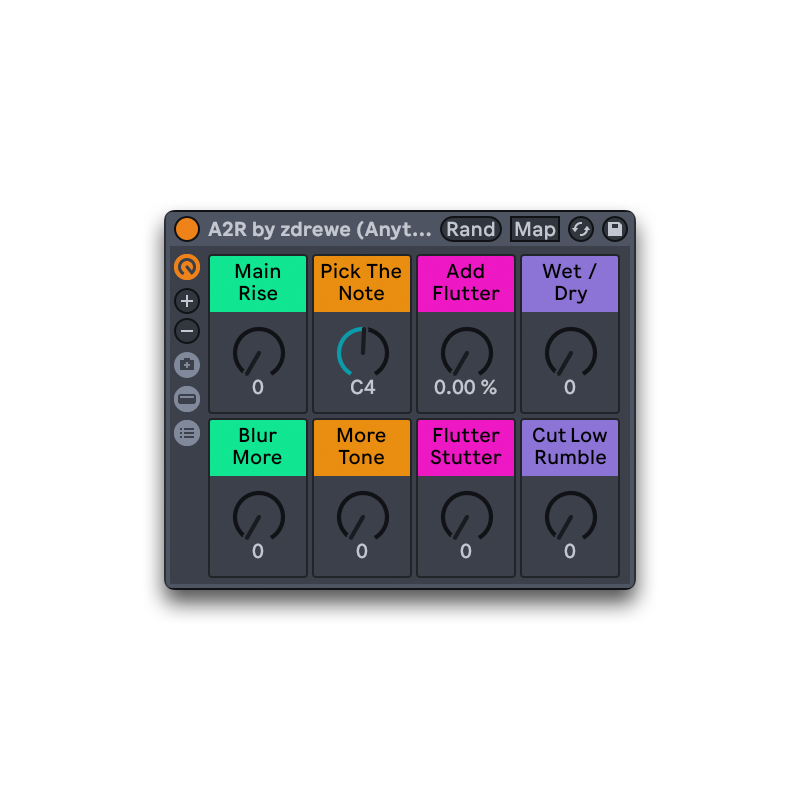
Task: Toggle the orange device activator button
Action: click(x=187, y=229)
